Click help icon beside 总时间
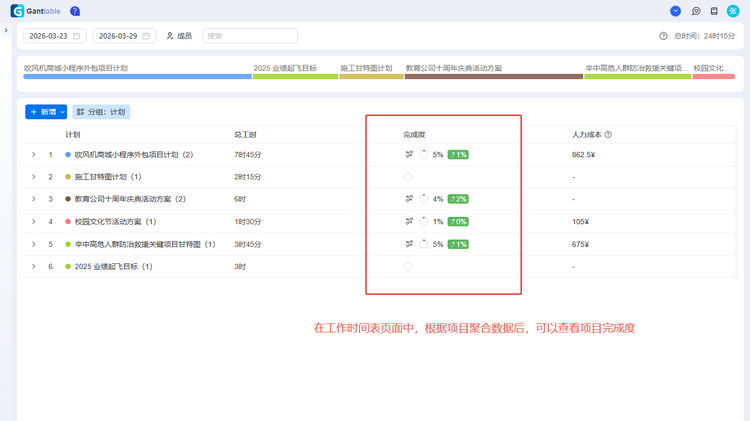The width and height of the screenshot is (750, 421). tap(663, 36)
